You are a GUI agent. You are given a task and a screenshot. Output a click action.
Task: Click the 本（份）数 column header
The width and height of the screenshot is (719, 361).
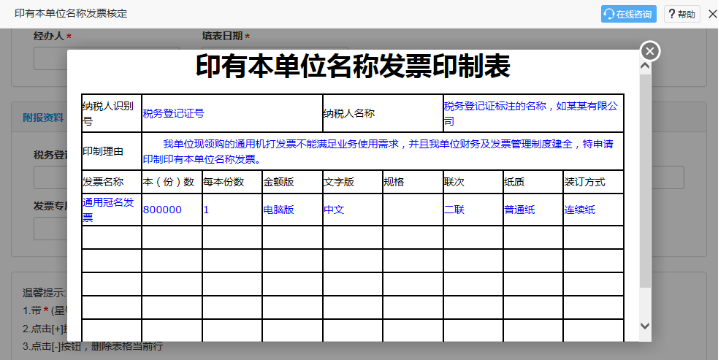click(x=172, y=182)
